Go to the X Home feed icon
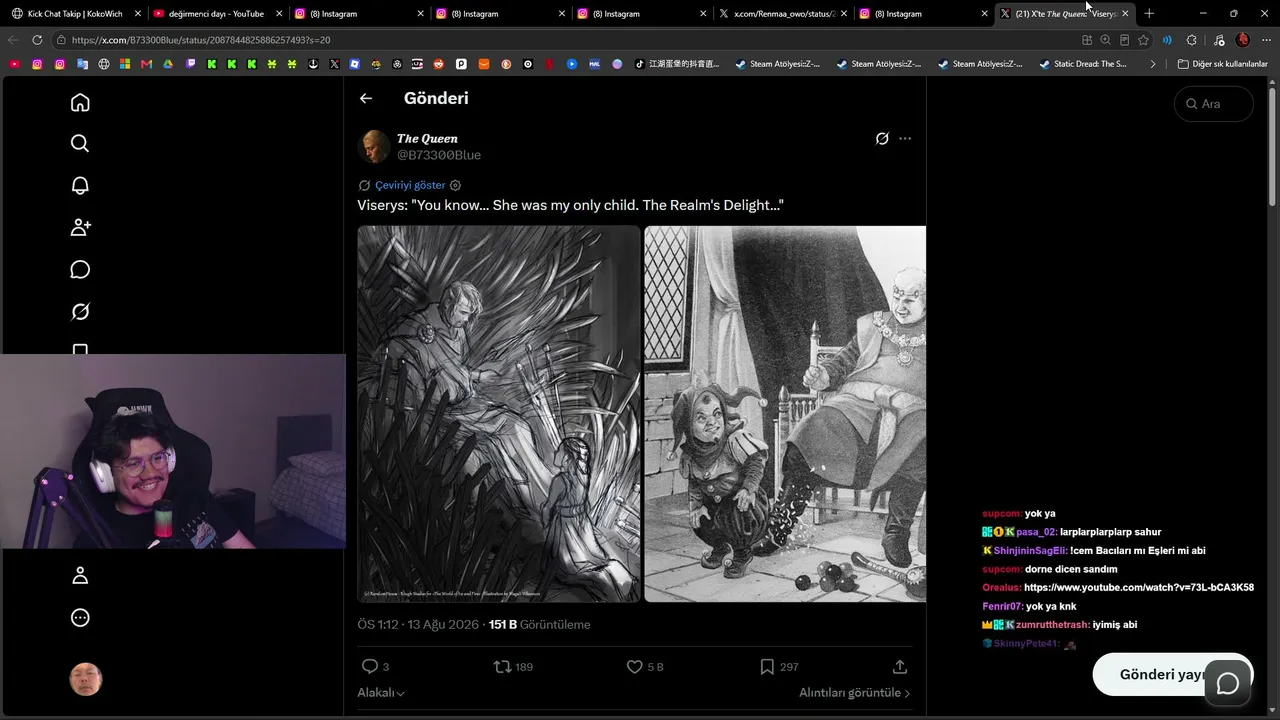Viewport: 1280px width, 720px height. click(80, 103)
